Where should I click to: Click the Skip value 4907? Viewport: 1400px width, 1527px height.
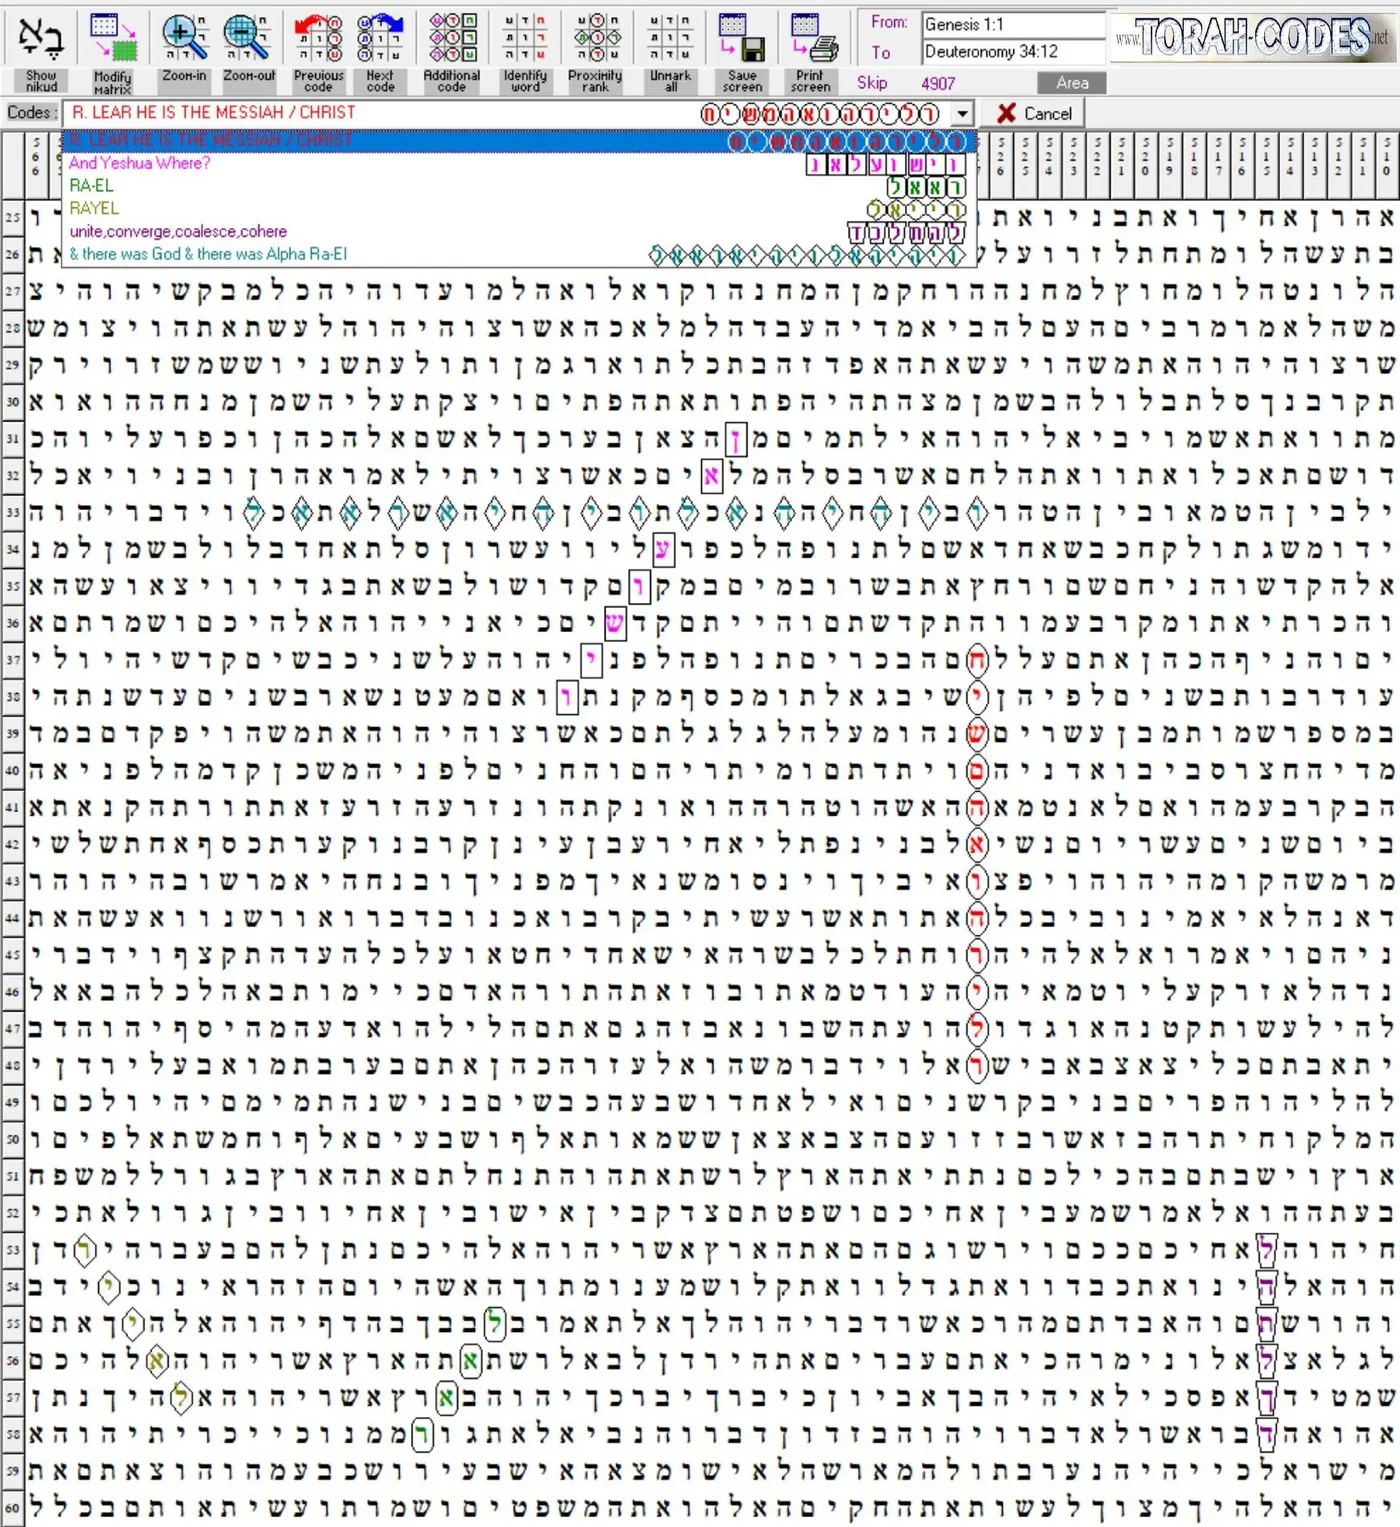(938, 84)
